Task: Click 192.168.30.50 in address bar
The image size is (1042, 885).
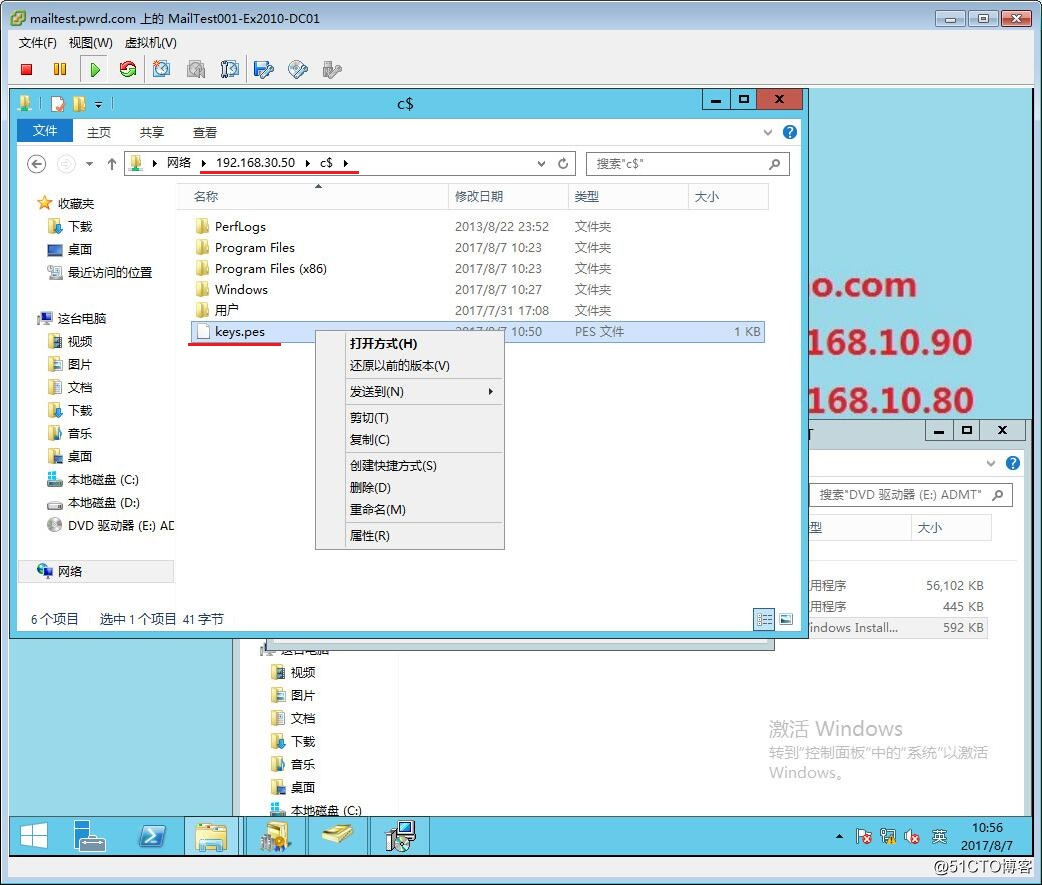Action: point(255,163)
